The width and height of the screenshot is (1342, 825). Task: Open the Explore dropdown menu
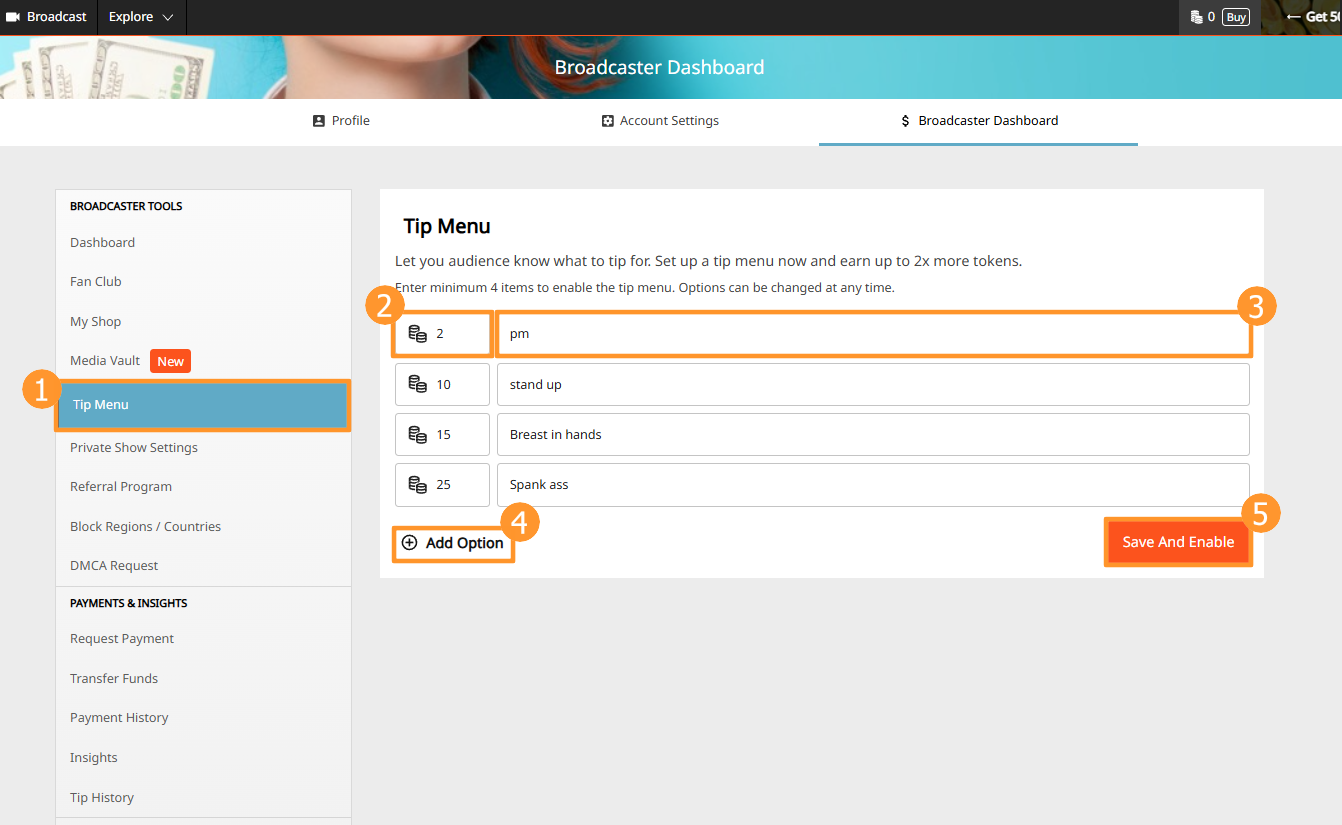click(x=141, y=17)
